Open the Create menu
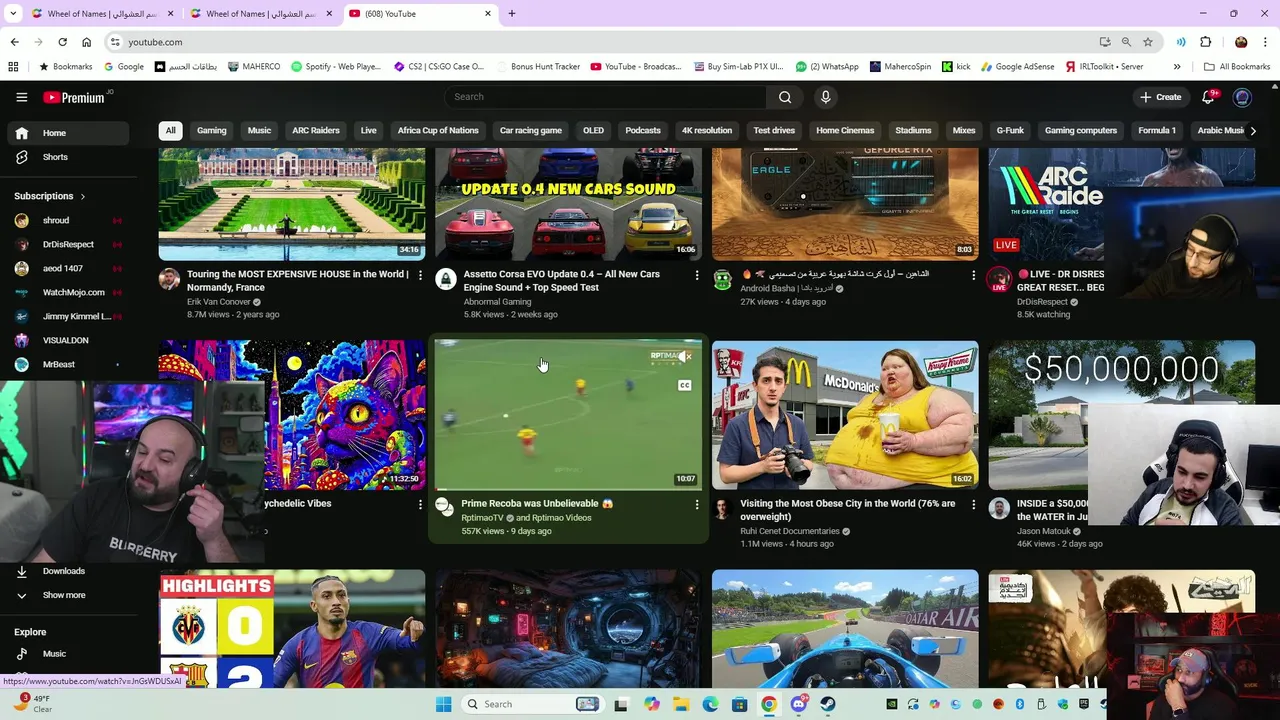The width and height of the screenshot is (1280, 720). coord(1160,97)
